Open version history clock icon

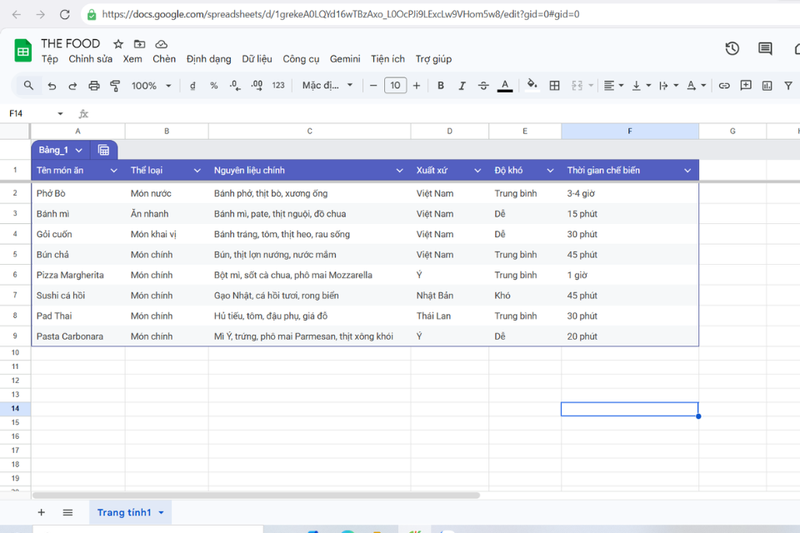(732, 48)
